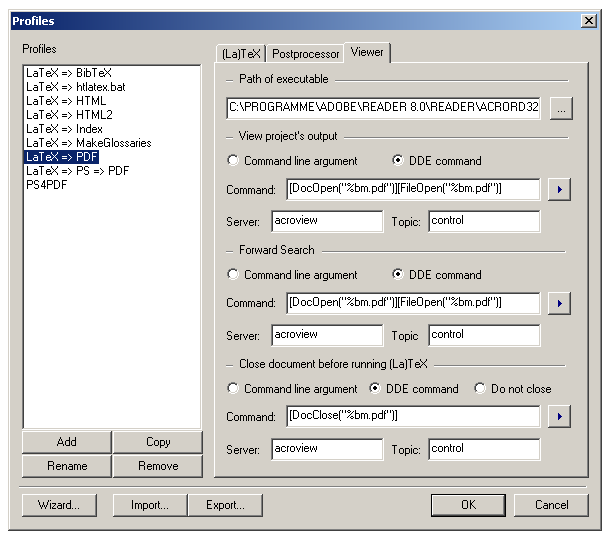Click the Copy profile button
The width and height of the screenshot is (606, 538).
(158, 442)
